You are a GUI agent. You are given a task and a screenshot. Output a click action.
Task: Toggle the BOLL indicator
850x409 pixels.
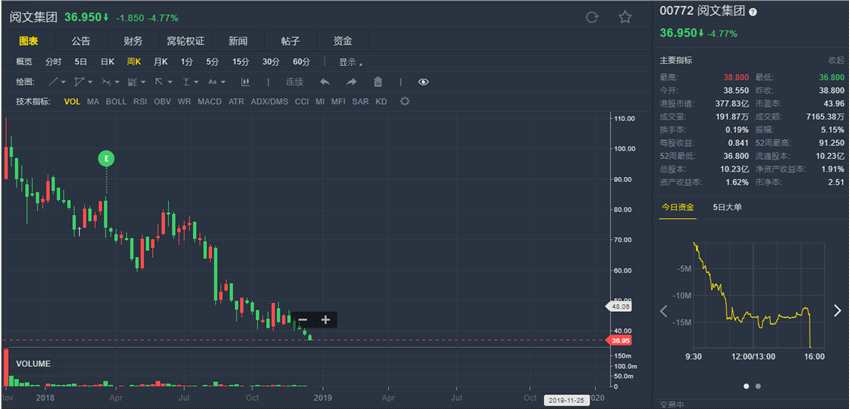(x=116, y=101)
